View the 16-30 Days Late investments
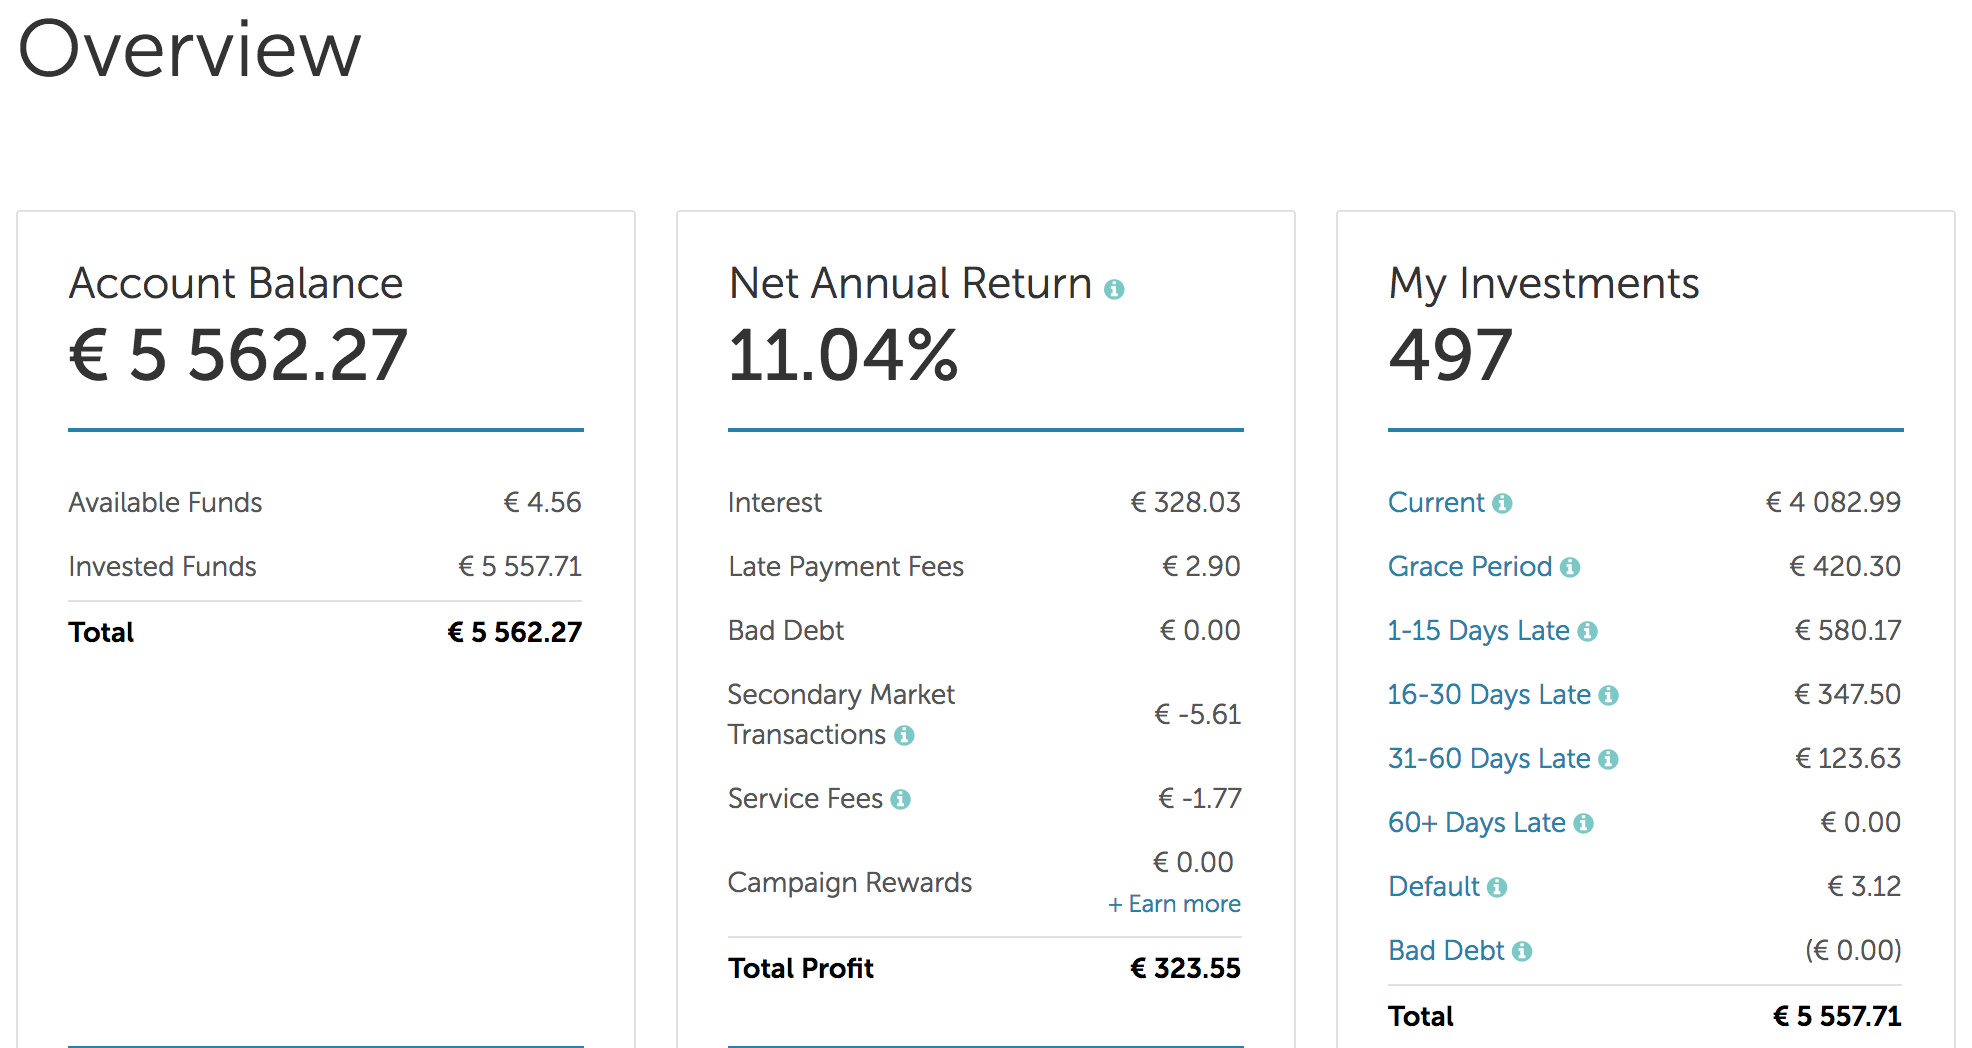1972x1048 pixels. 1488,694
